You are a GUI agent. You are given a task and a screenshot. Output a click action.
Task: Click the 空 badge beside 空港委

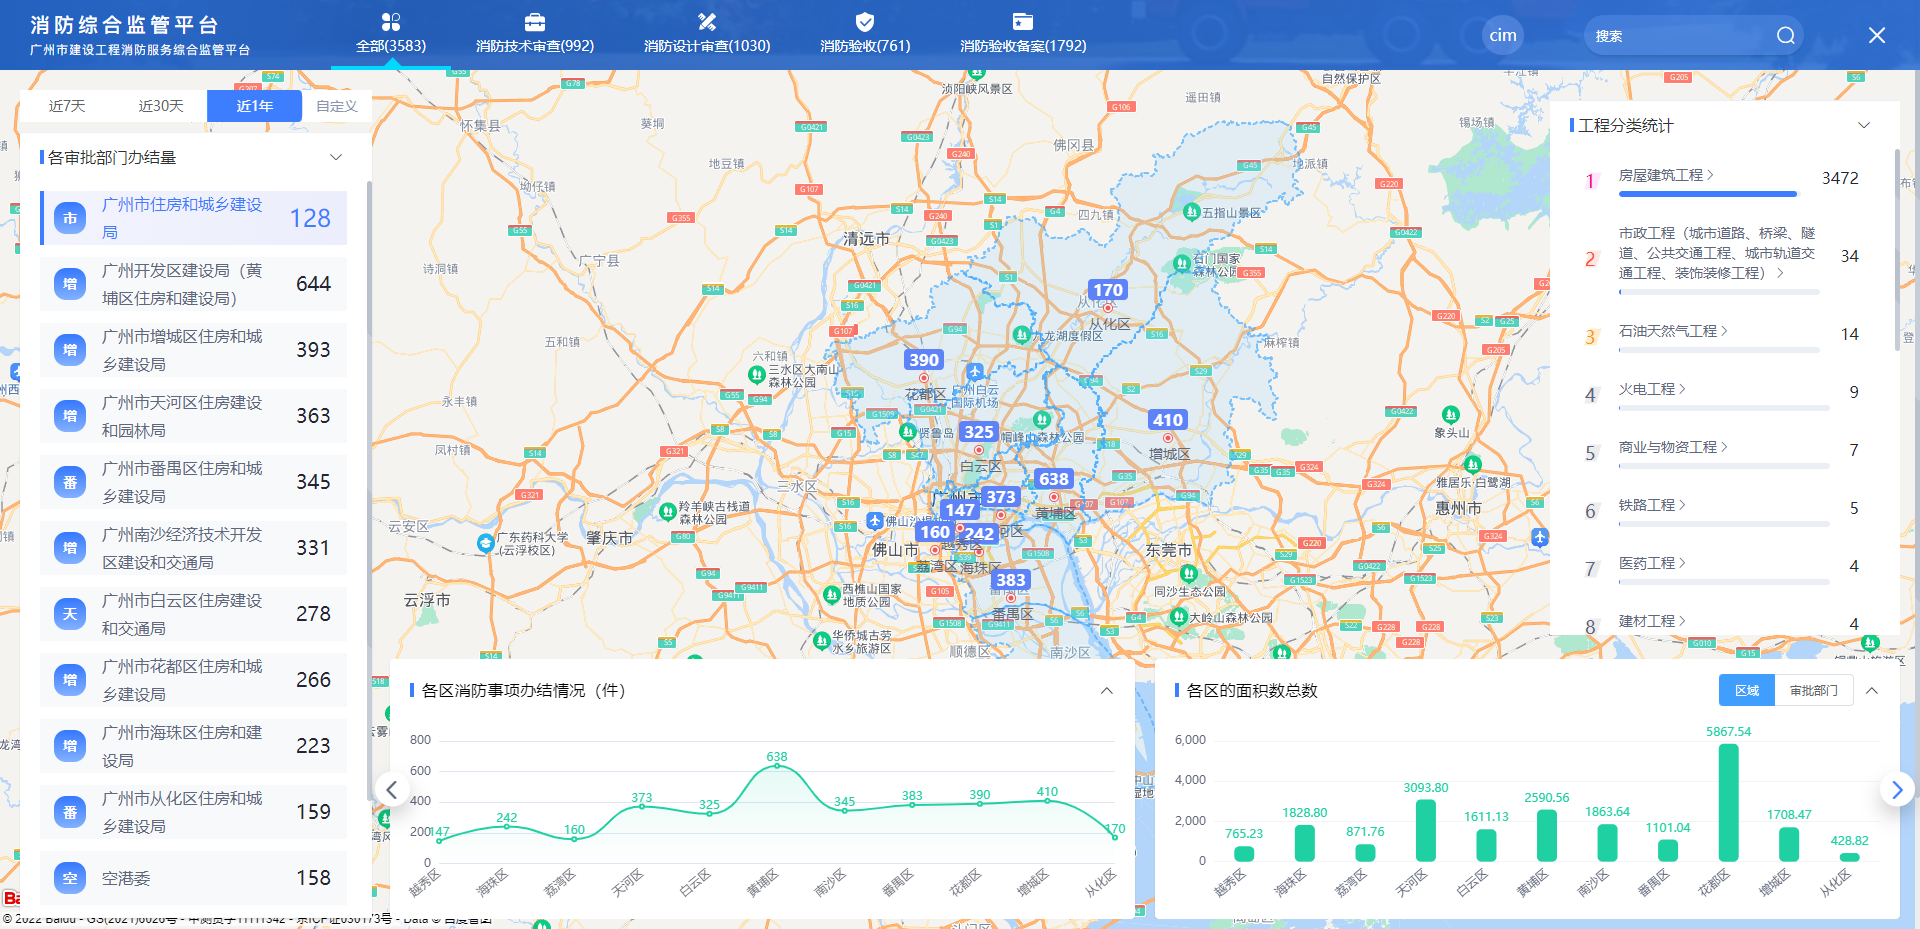70,878
